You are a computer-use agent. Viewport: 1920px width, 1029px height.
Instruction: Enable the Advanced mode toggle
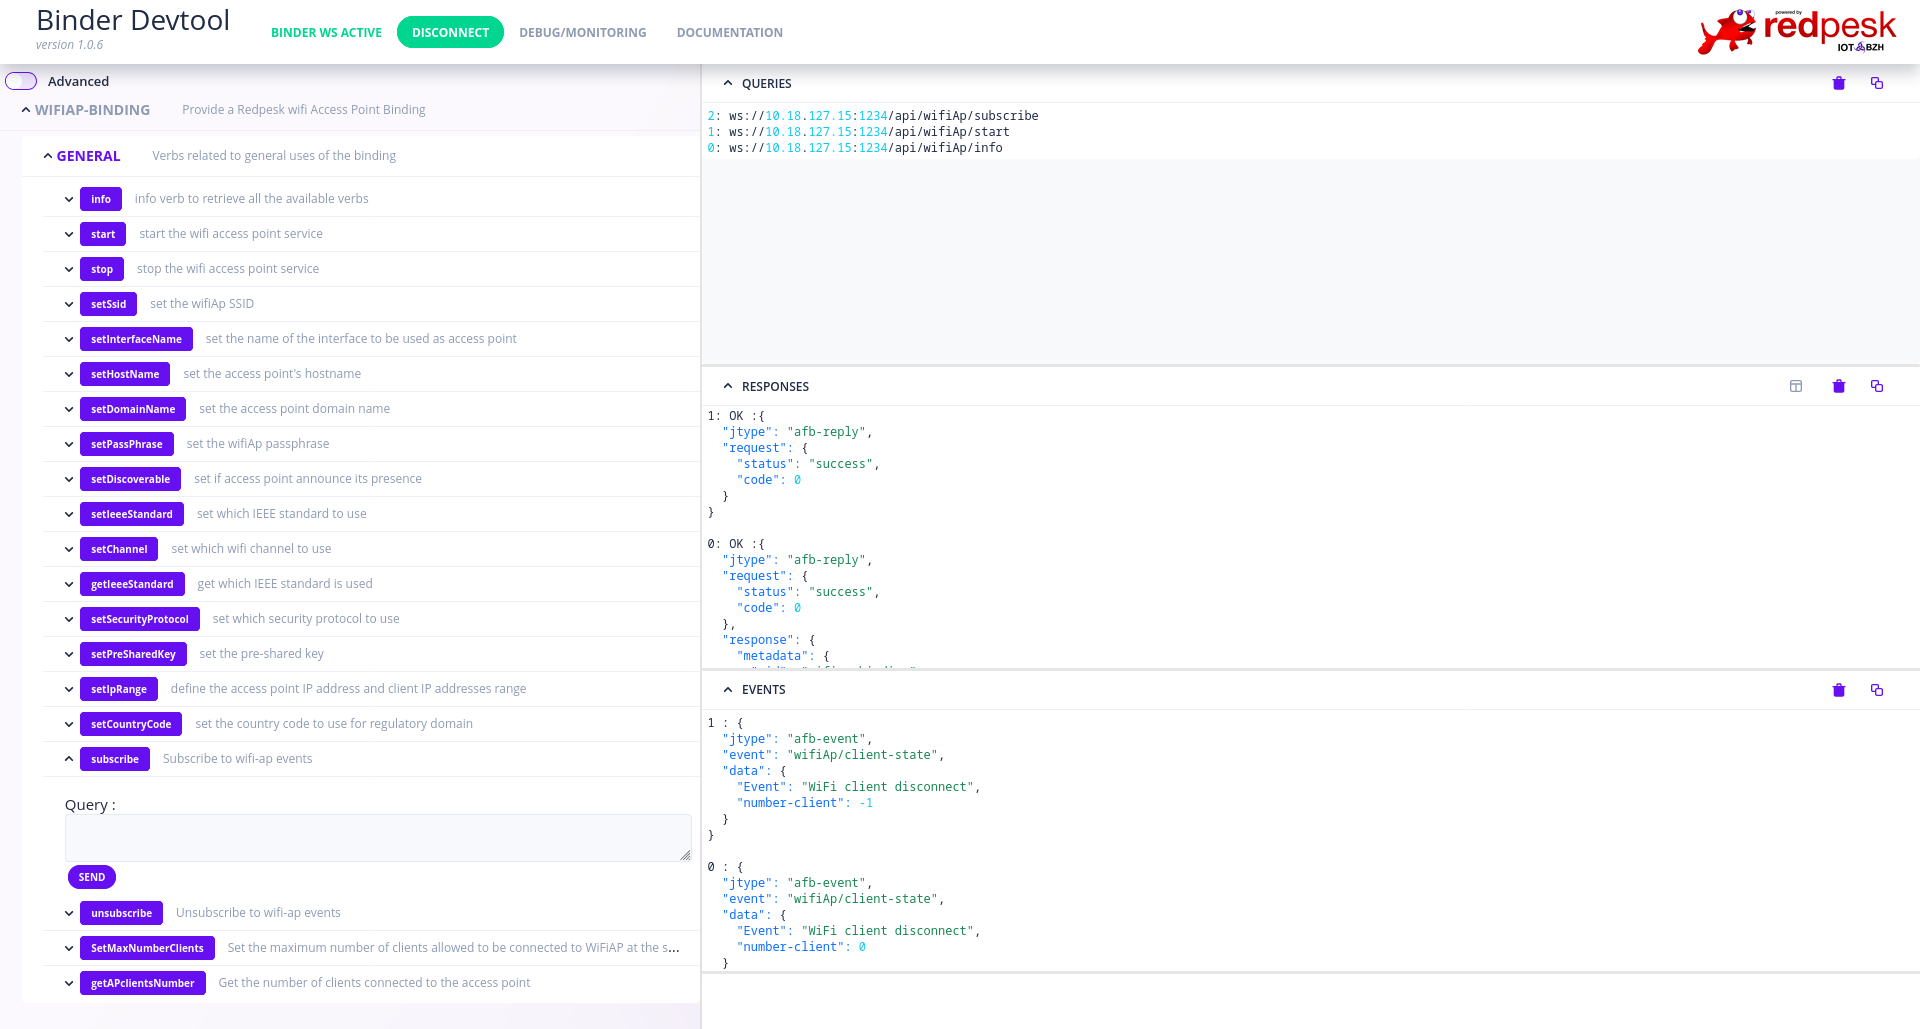point(20,81)
